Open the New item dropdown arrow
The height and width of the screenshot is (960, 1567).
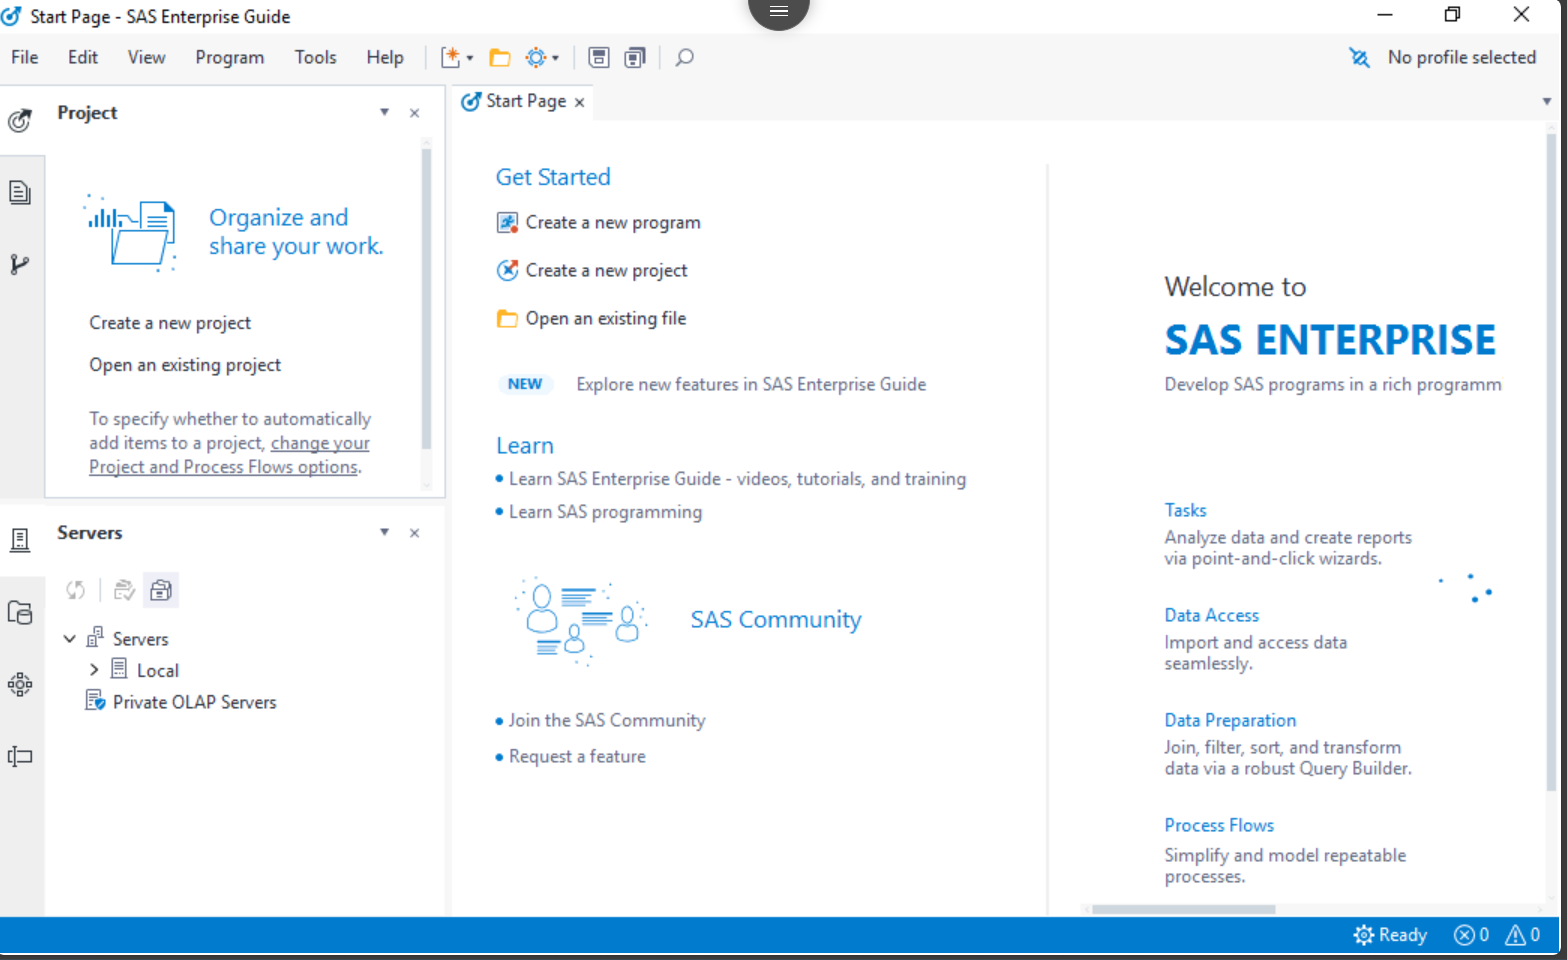click(x=470, y=58)
